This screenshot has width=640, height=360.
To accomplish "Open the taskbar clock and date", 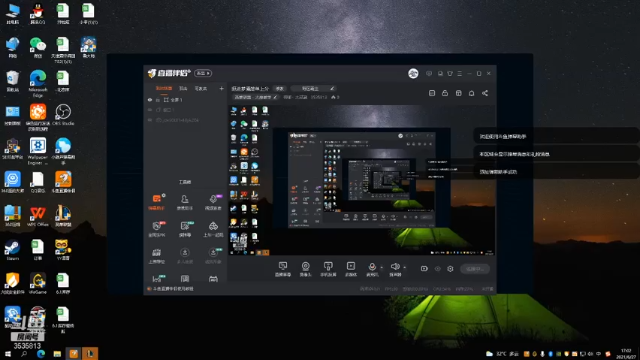I will click(626, 354).
